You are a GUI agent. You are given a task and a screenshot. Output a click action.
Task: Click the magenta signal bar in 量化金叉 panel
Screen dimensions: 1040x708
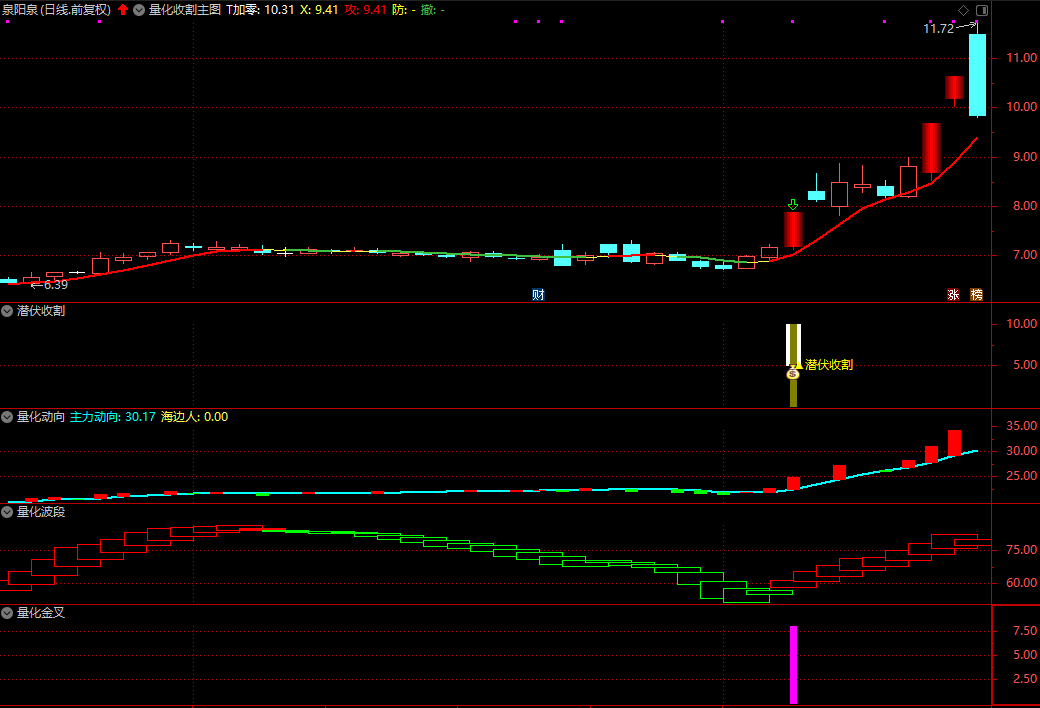click(793, 664)
